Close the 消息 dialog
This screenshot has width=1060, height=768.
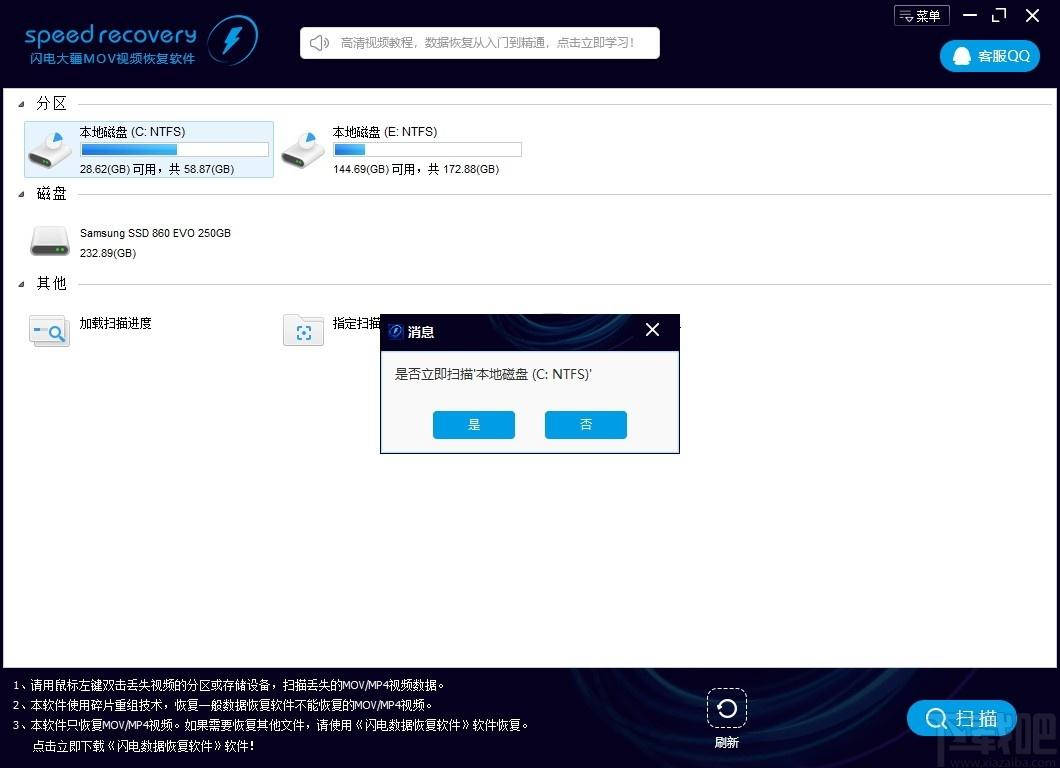click(652, 330)
